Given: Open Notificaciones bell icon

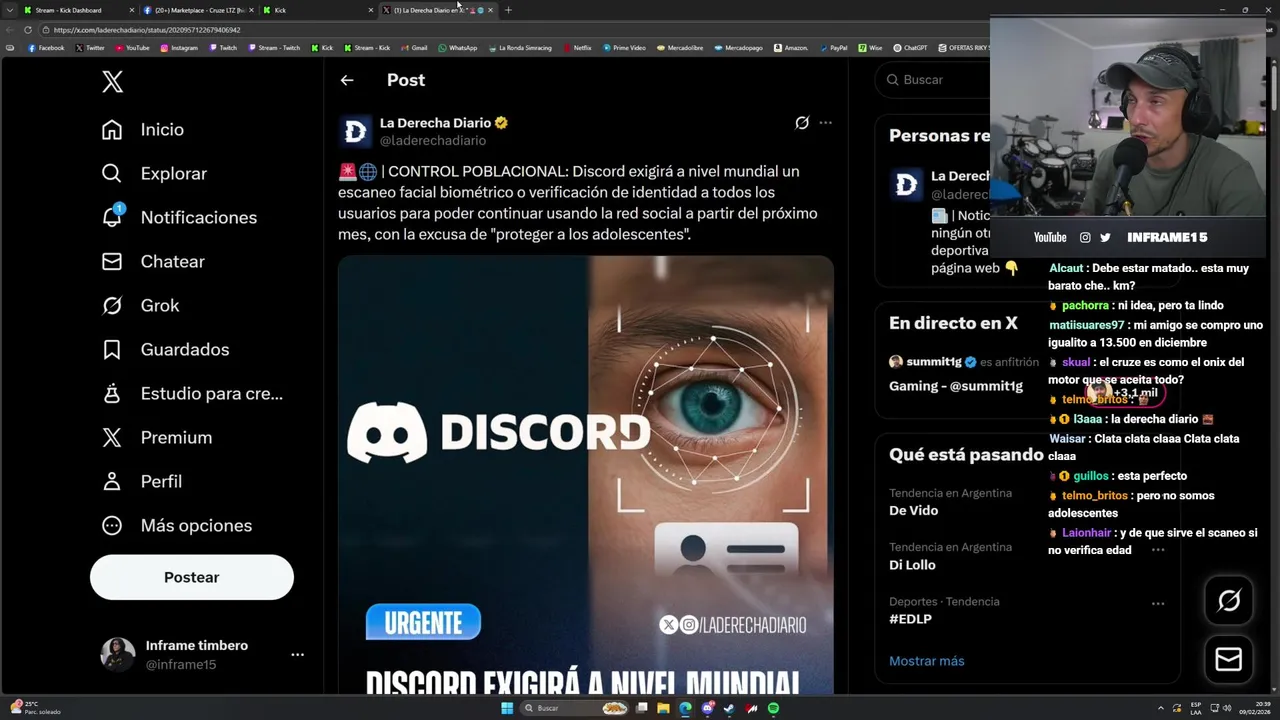Looking at the screenshot, I should (112, 217).
